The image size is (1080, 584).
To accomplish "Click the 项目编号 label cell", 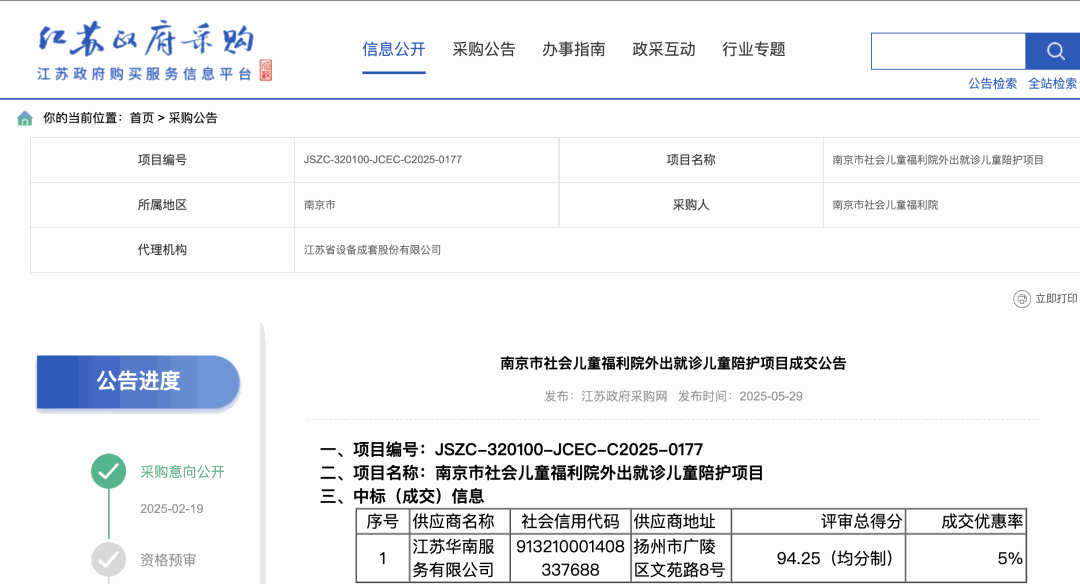I will pos(163,160).
